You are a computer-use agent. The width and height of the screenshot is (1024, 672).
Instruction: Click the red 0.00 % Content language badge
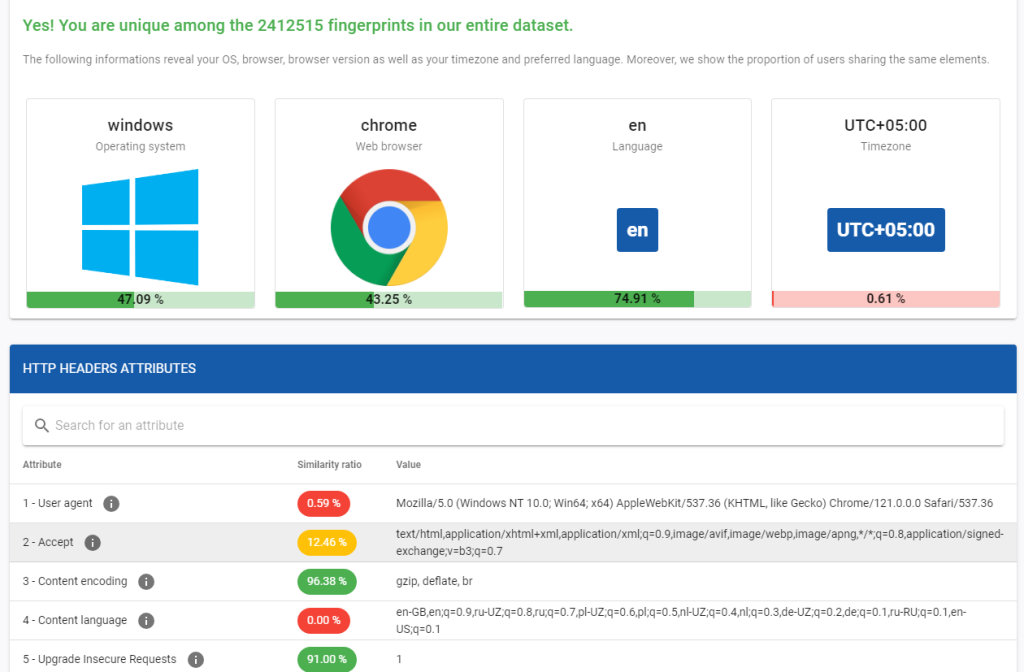[x=324, y=620]
